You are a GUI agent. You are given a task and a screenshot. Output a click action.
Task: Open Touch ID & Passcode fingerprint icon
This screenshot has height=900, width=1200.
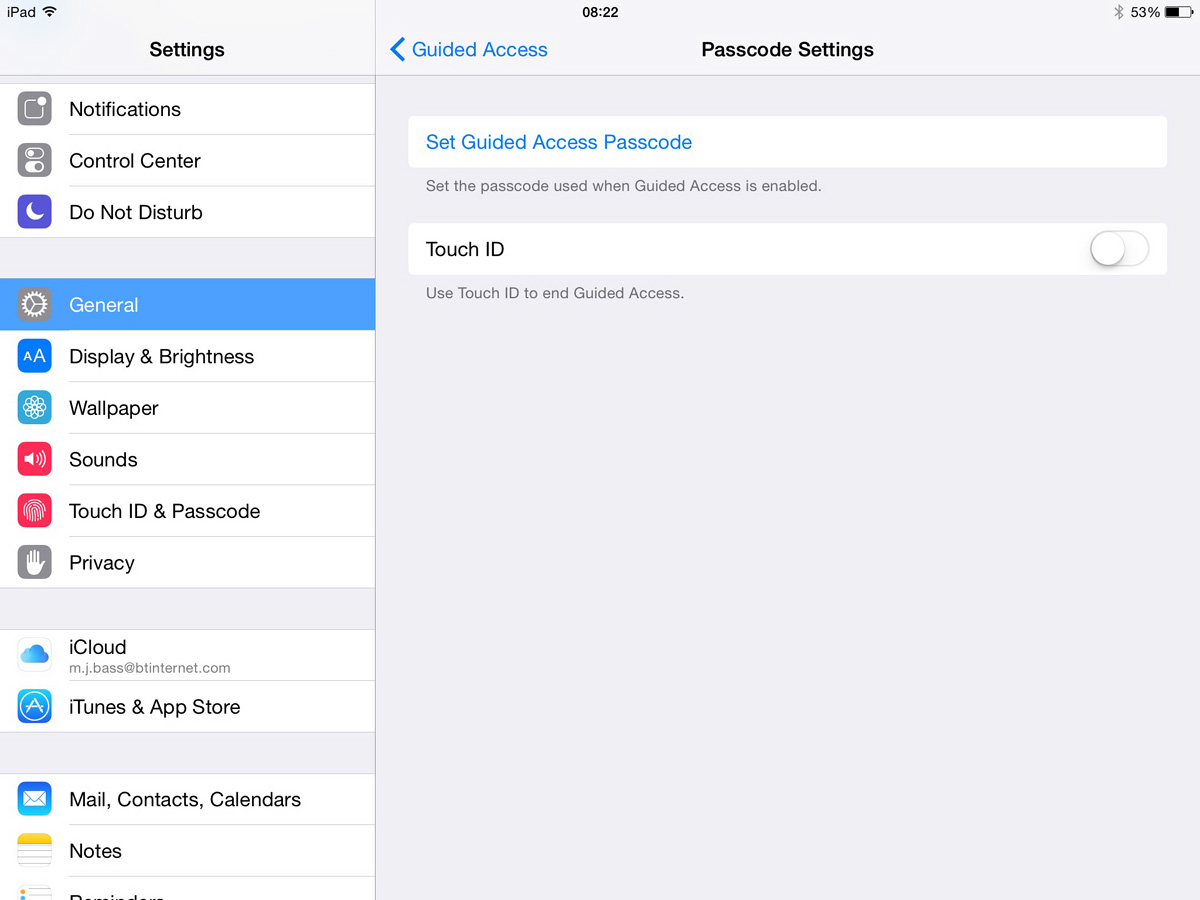coord(35,511)
